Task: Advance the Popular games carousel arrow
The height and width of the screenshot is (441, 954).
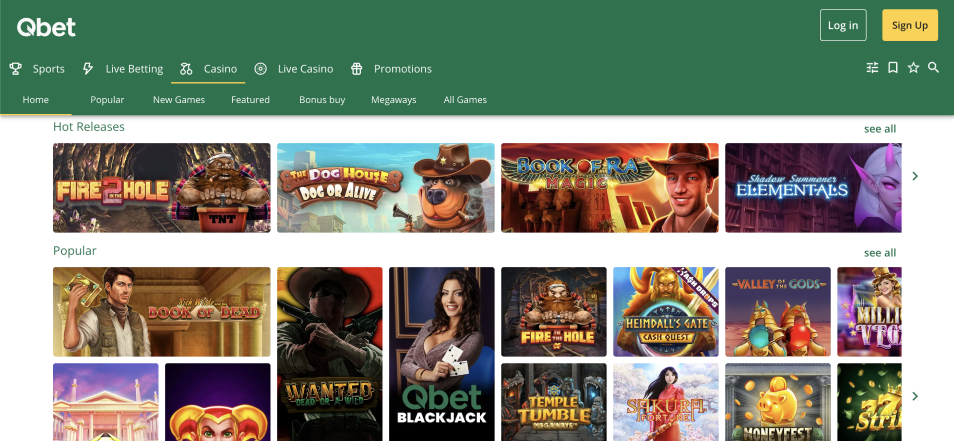Action: [915, 396]
